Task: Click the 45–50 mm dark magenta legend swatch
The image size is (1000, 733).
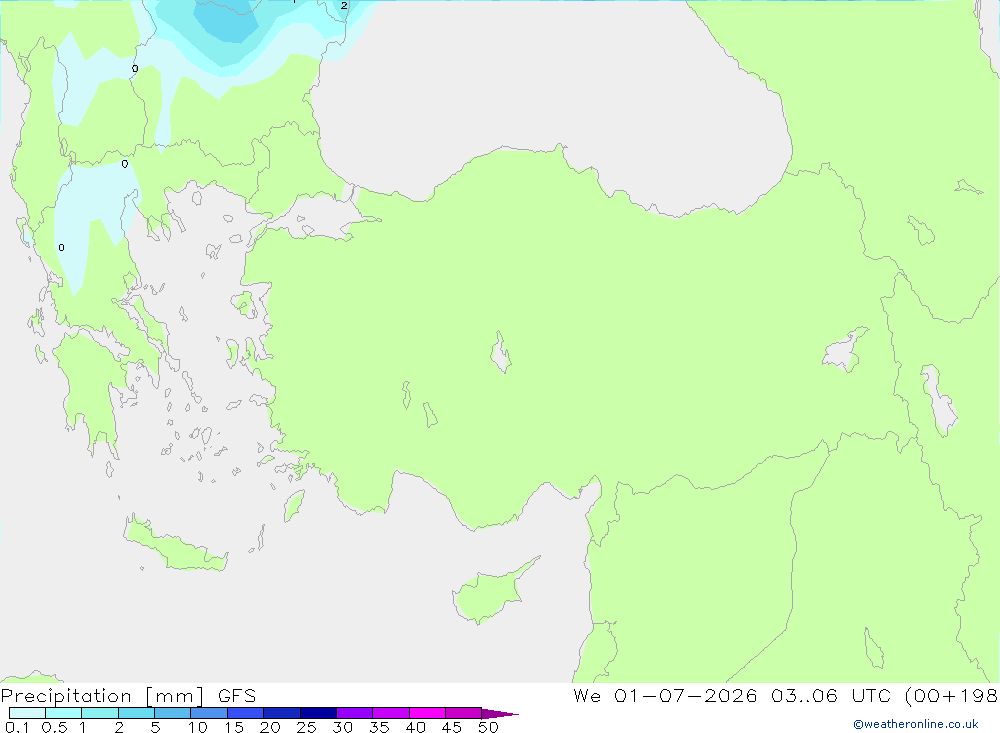Action: (463, 713)
